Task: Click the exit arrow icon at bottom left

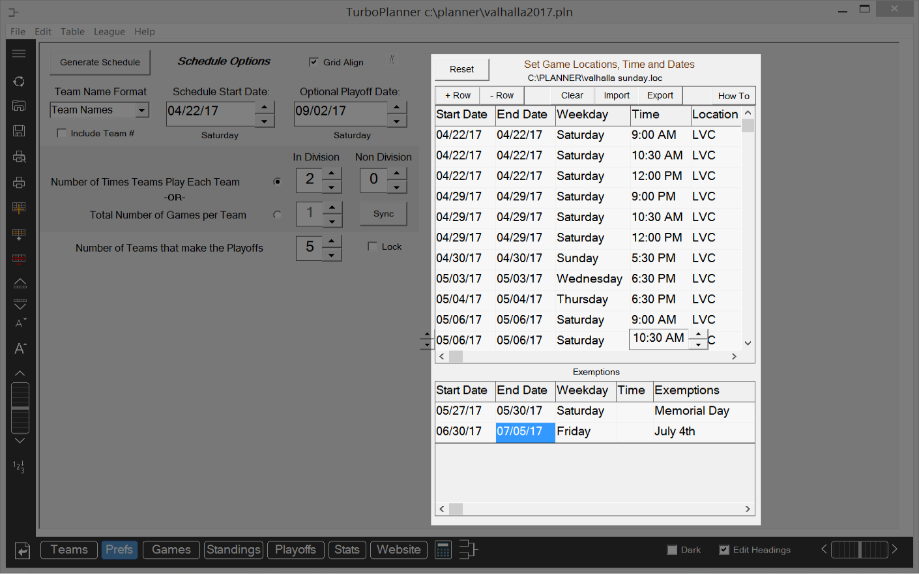Action: [x=22, y=550]
